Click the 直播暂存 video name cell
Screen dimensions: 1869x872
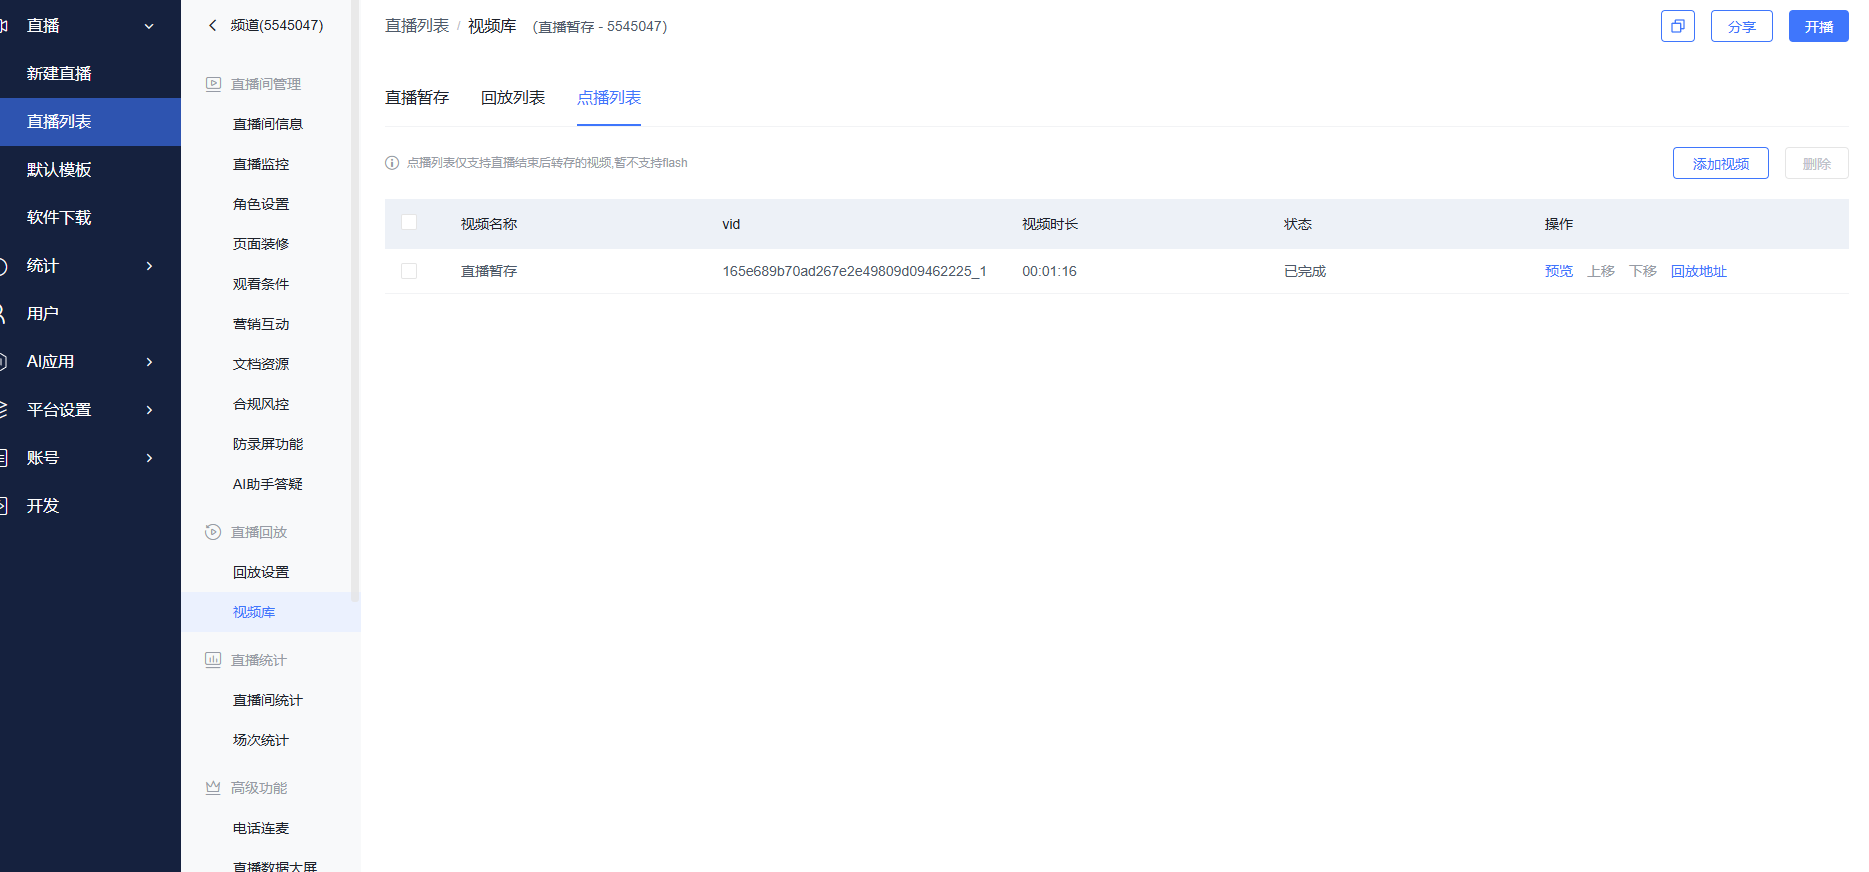tap(489, 271)
